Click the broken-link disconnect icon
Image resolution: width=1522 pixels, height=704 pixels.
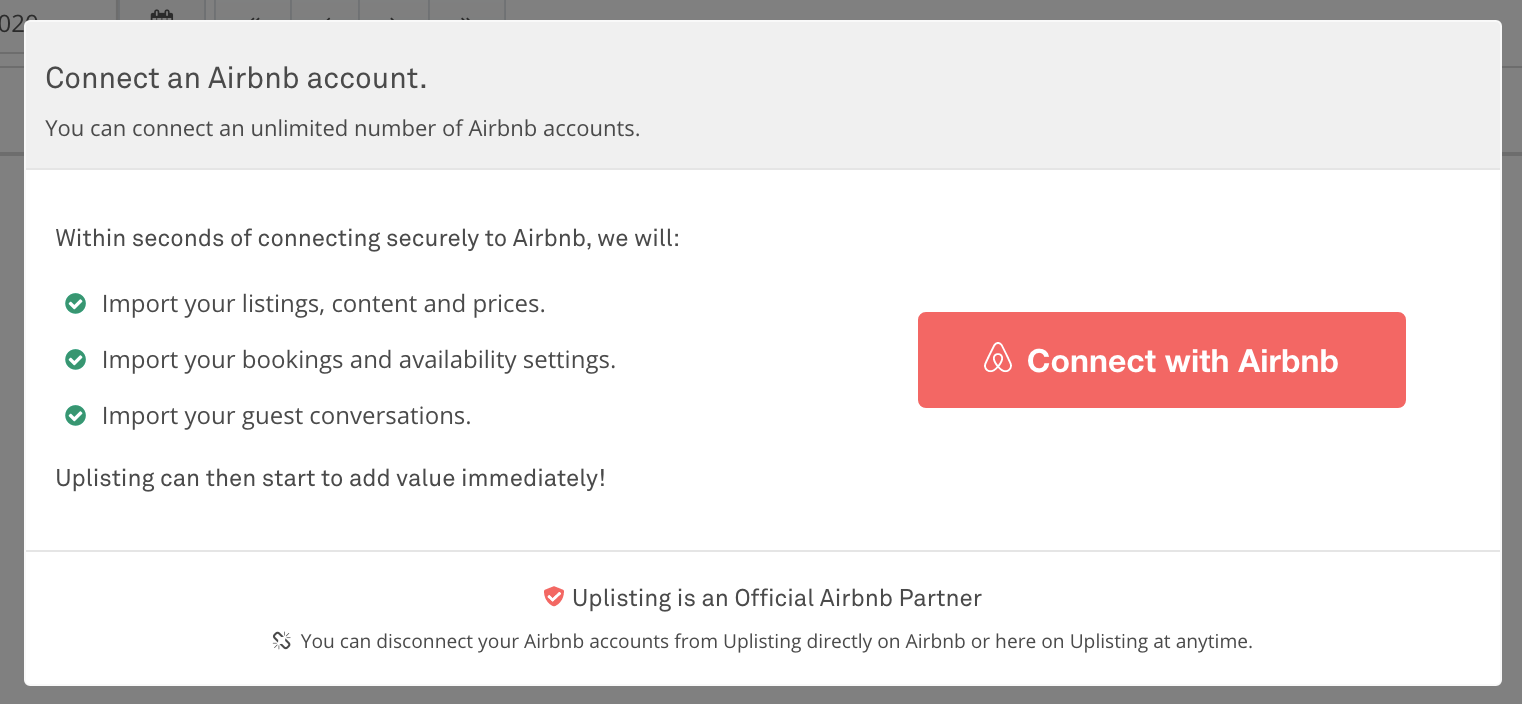pyautogui.click(x=282, y=641)
